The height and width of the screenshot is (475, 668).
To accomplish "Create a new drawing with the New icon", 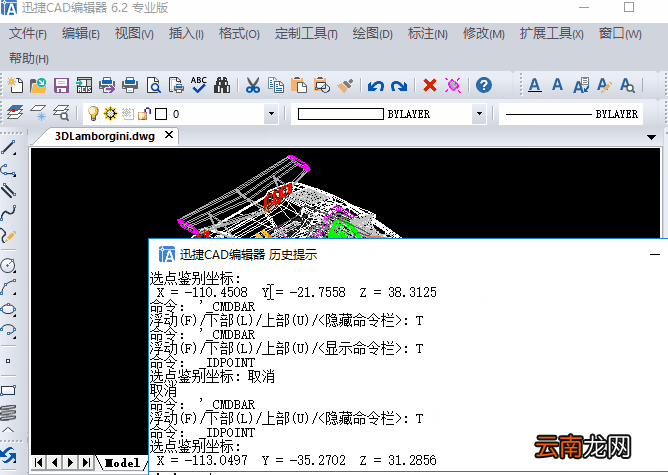I will coord(15,85).
